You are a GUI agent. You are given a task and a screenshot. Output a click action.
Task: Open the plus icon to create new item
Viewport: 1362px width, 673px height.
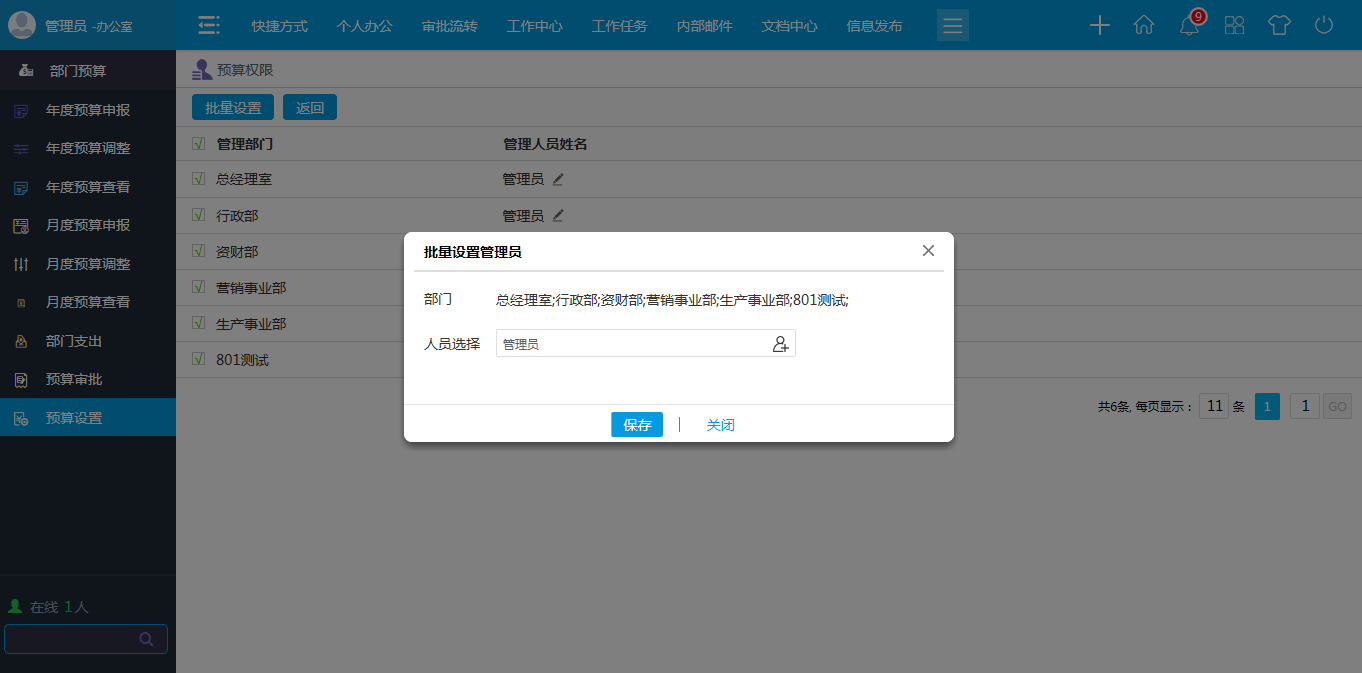[1099, 25]
